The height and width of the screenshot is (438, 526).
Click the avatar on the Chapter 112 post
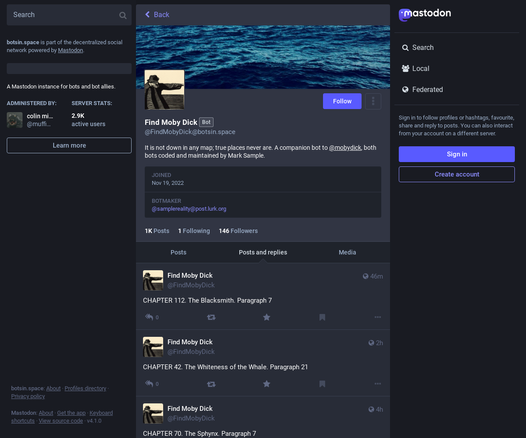point(153,280)
